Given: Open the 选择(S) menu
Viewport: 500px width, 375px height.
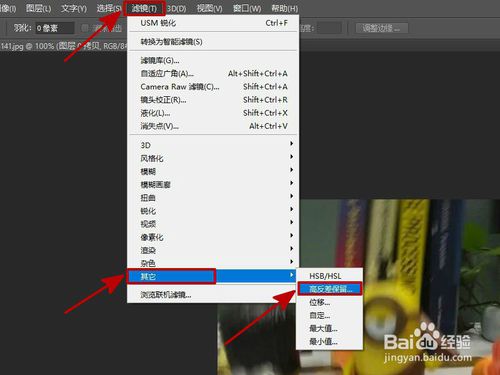Looking at the screenshot, I should tap(109, 8).
